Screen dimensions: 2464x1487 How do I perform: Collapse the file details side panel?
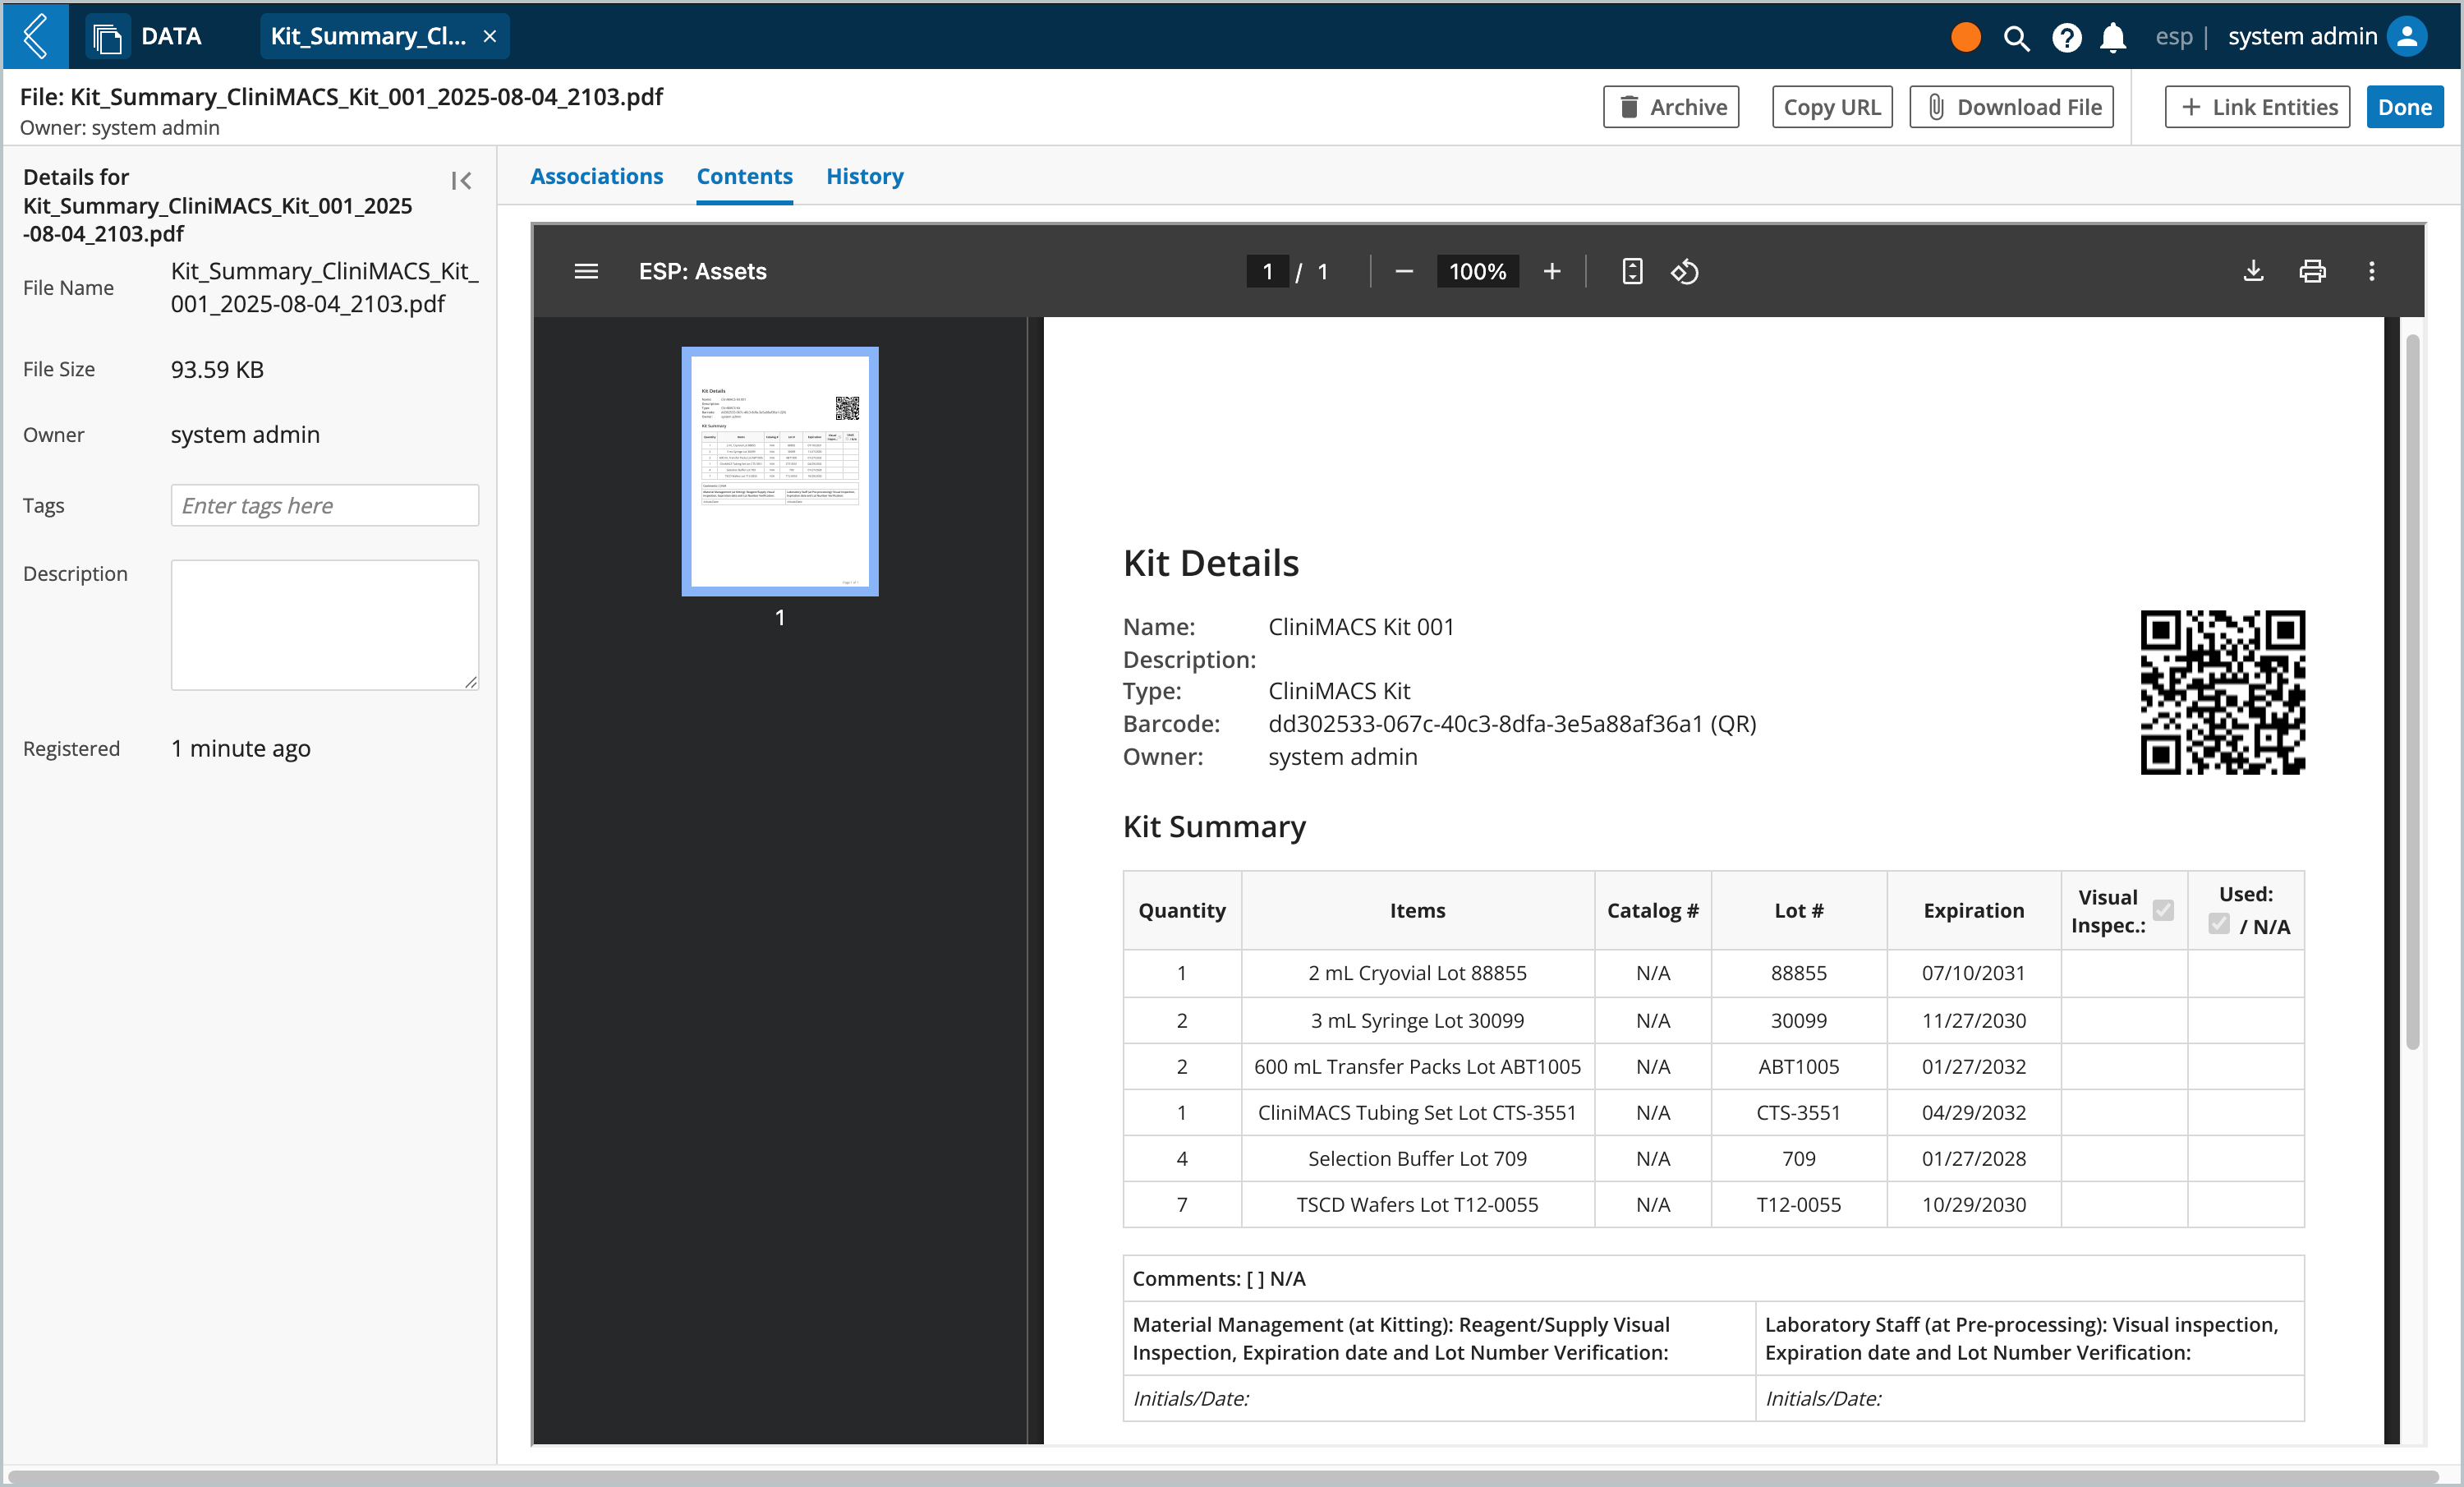(x=460, y=180)
